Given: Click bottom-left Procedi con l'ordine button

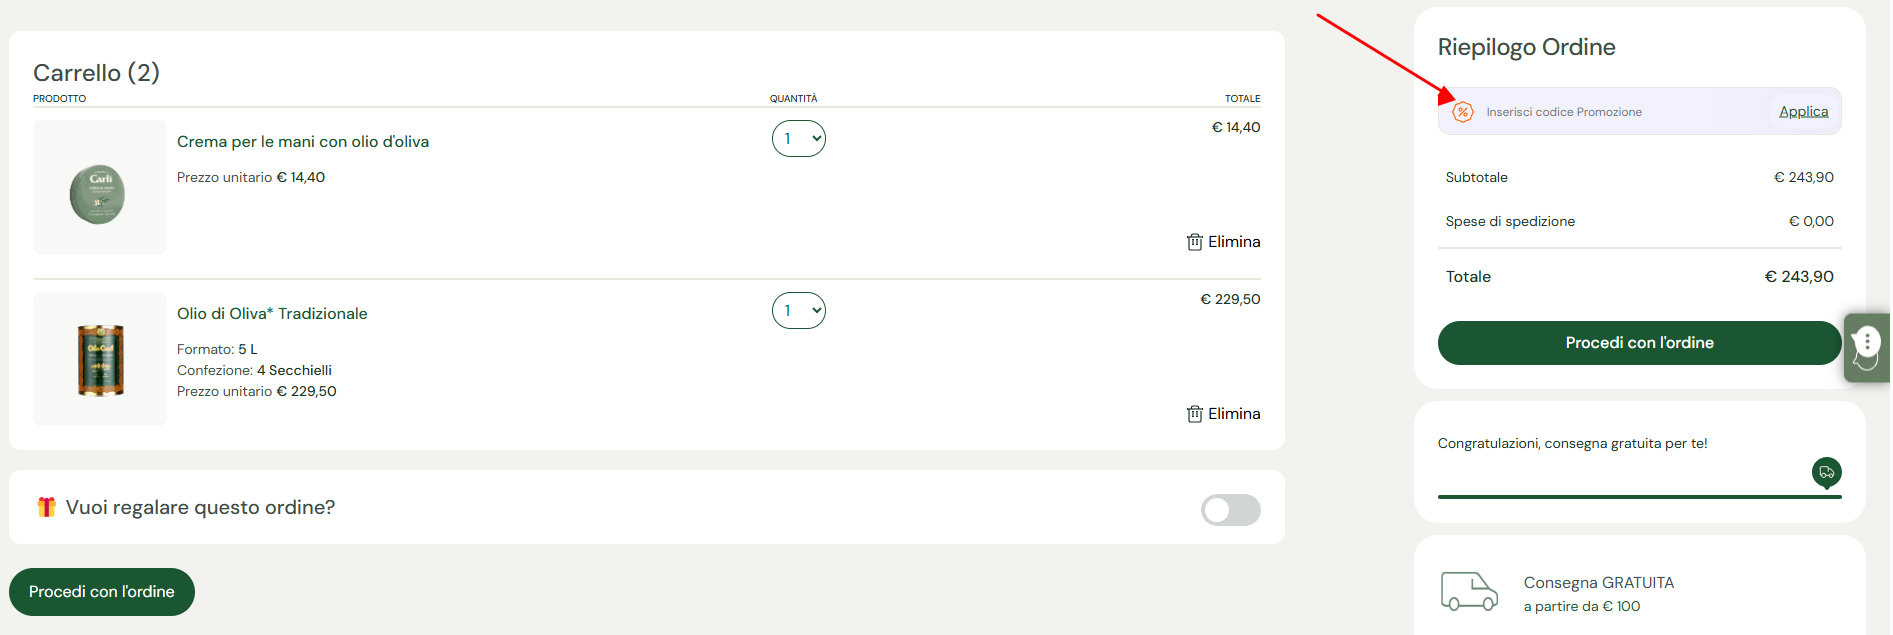Looking at the screenshot, I should click(101, 591).
